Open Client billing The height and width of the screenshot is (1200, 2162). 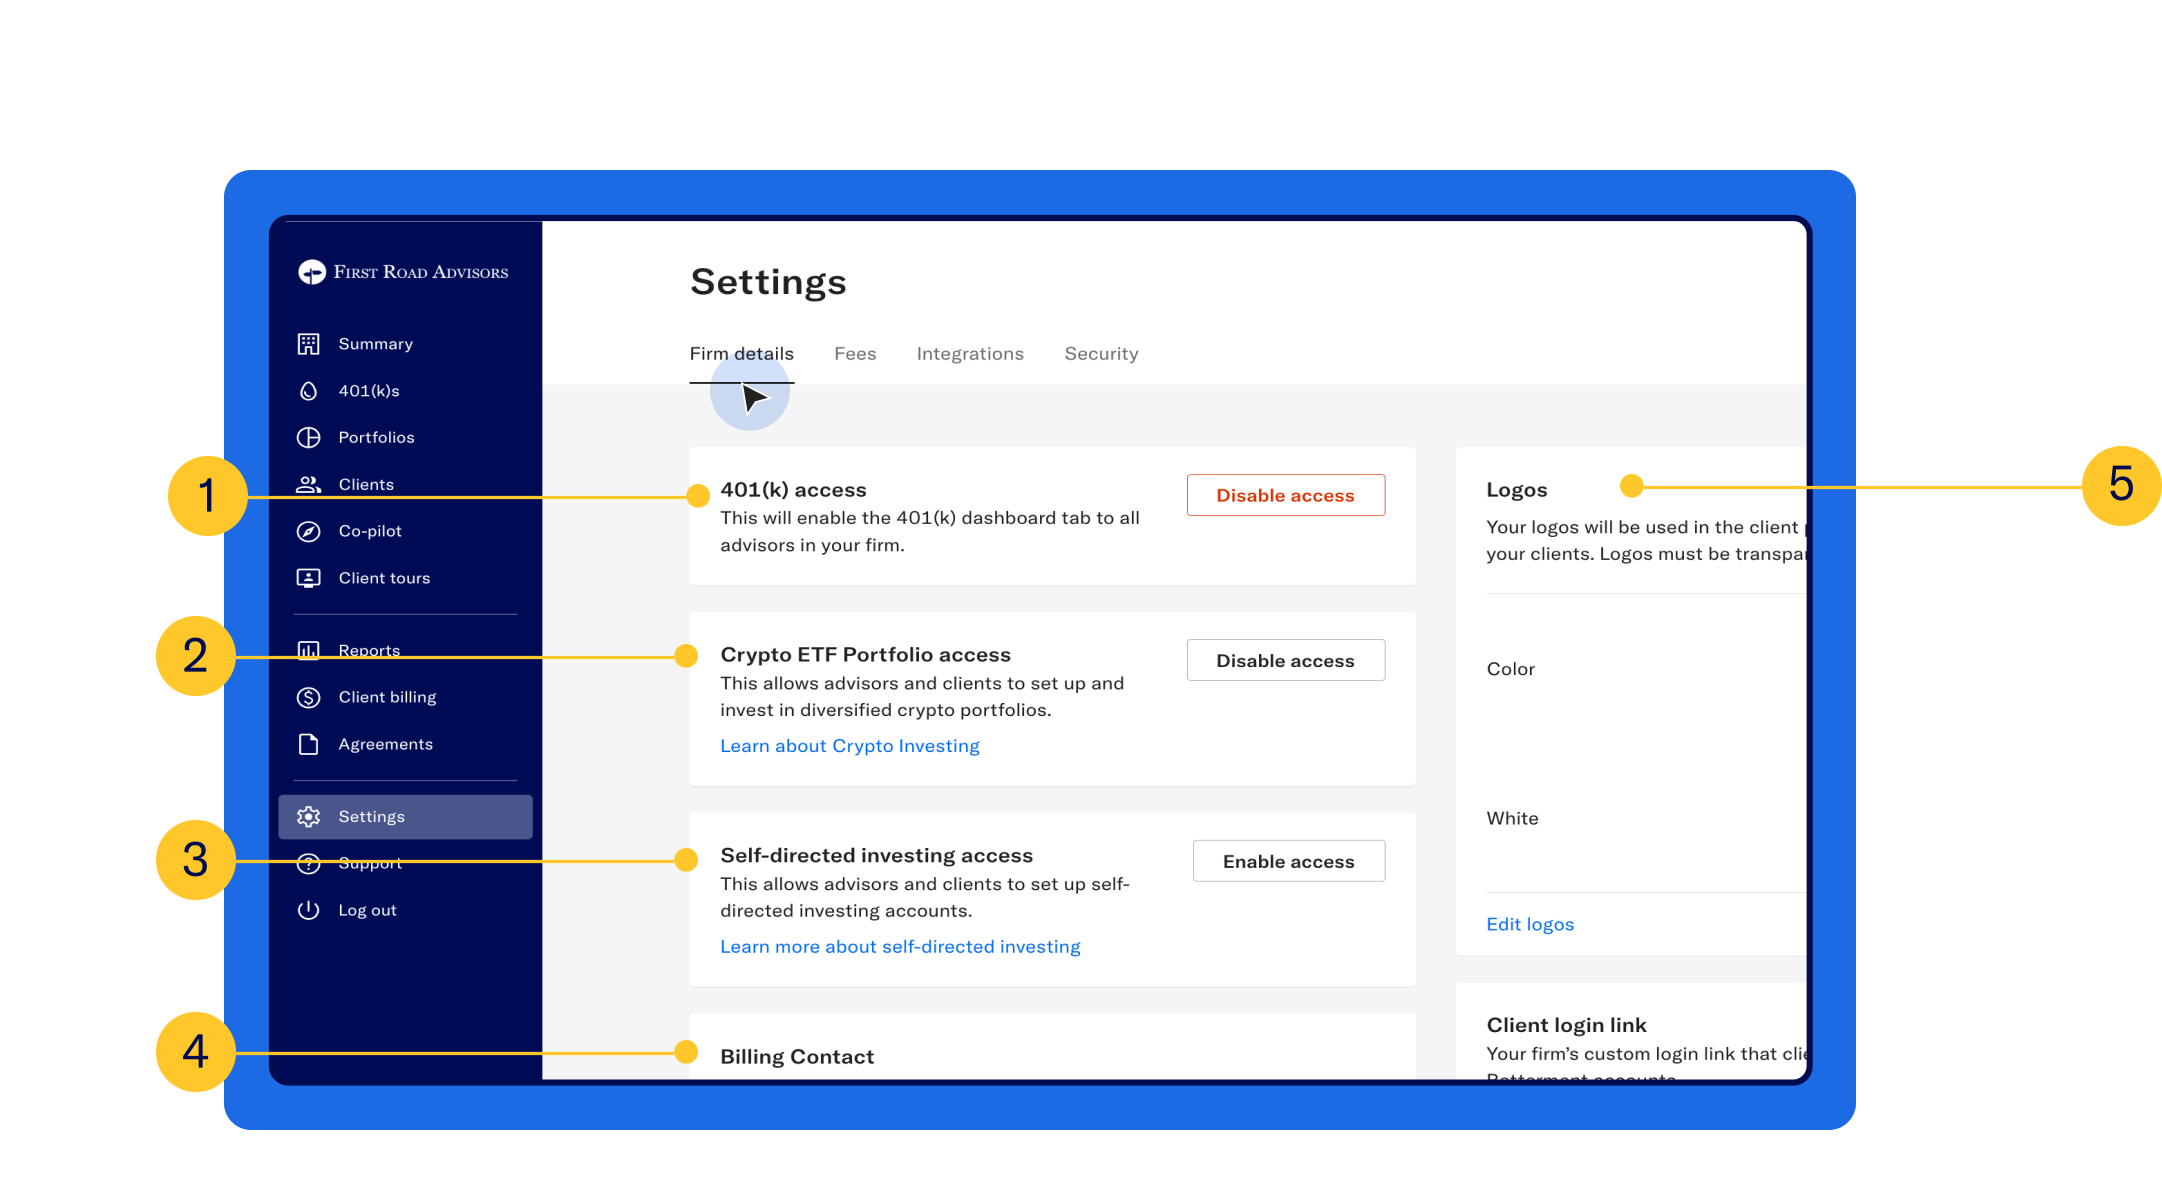click(387, 697)
